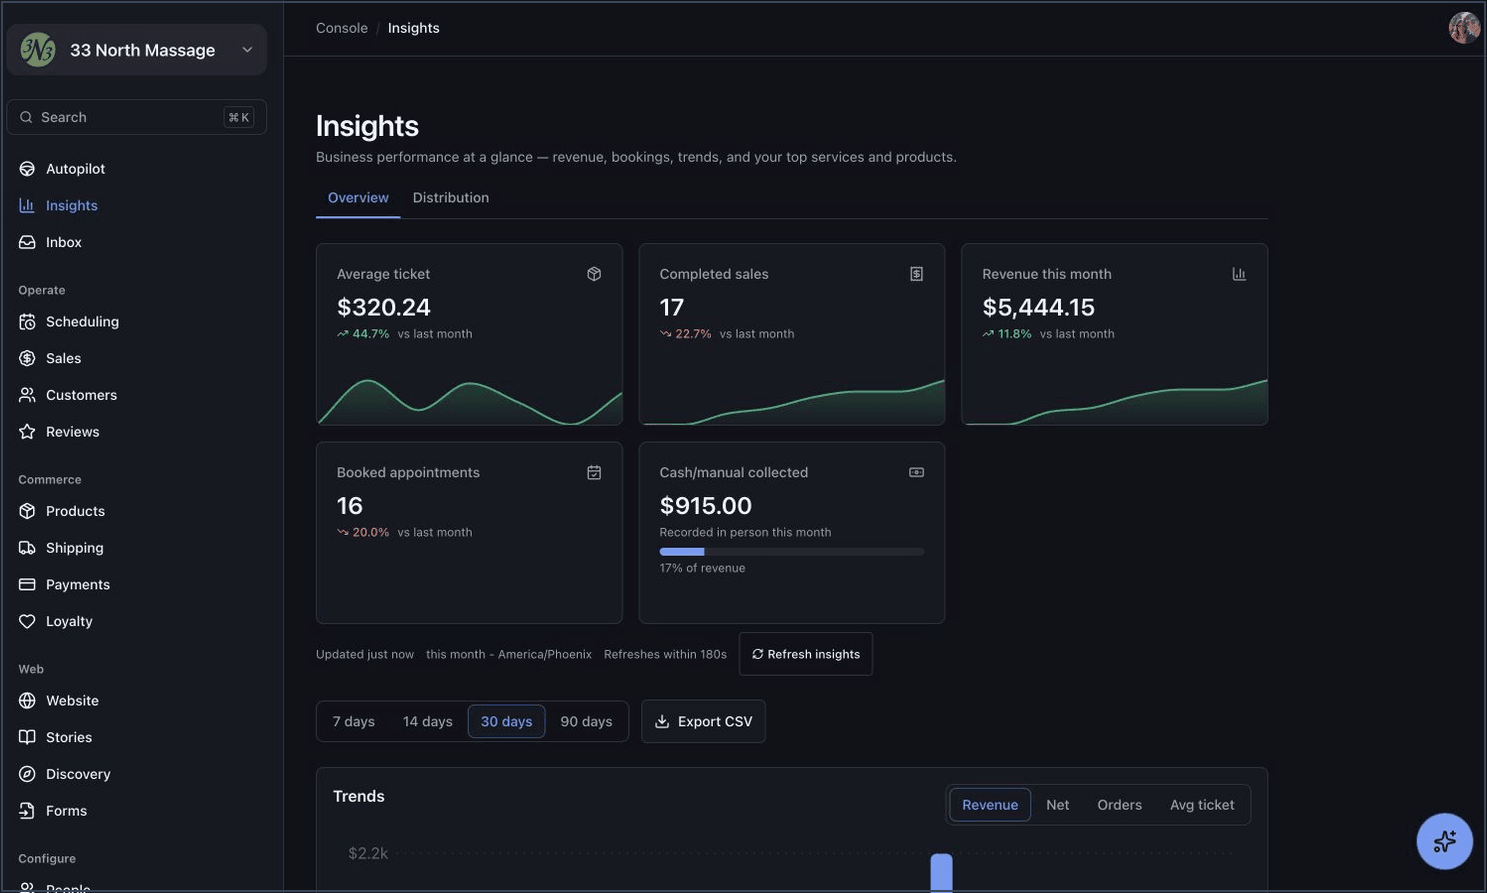Click the Loyalty heart icon

tap(27, 621)
